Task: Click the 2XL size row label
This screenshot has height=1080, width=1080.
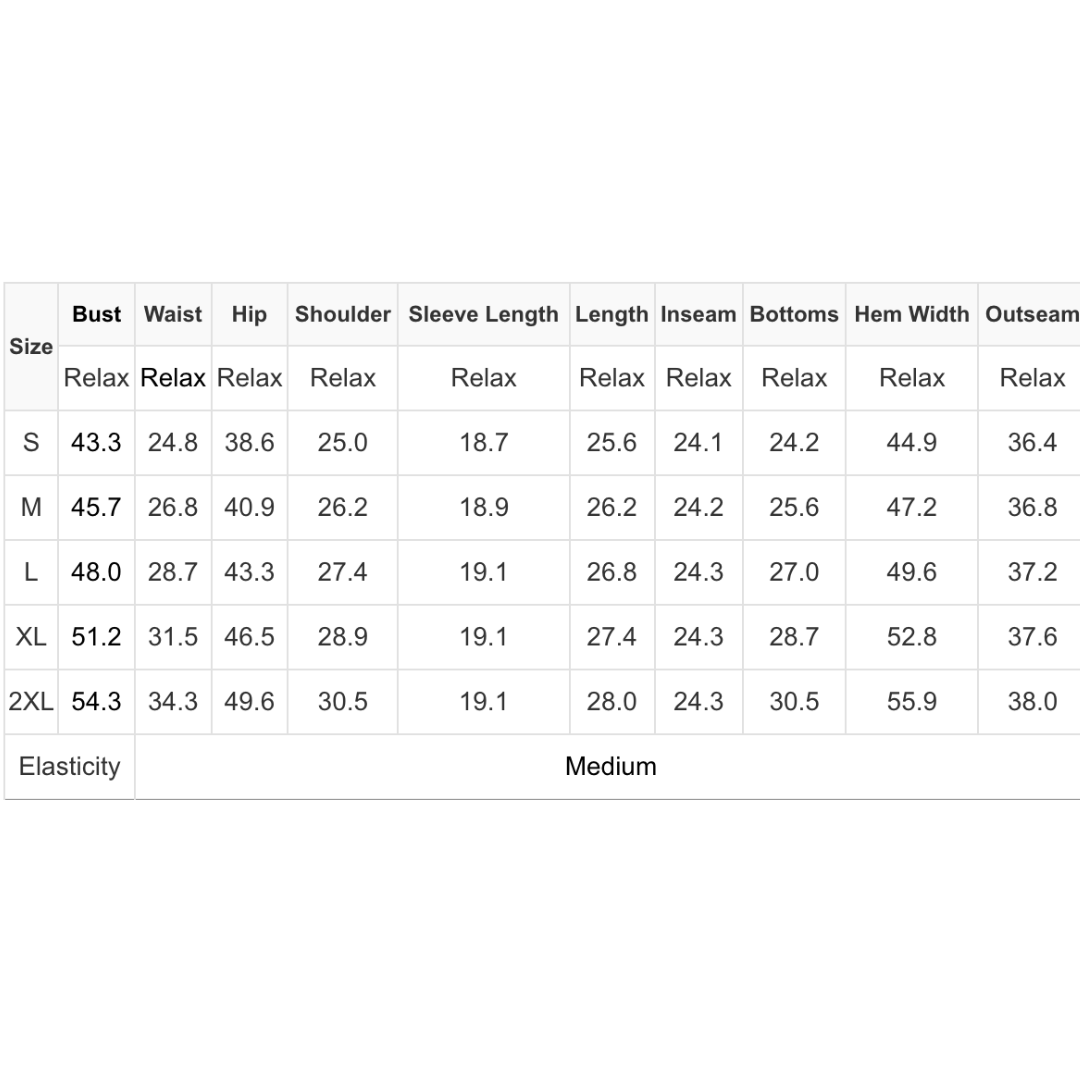Action: tap(31, 702)
